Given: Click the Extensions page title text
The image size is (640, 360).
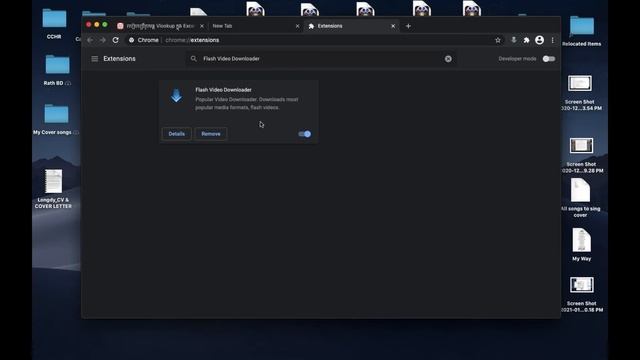Looking at the screenshot, I should (x=119, y=59).
